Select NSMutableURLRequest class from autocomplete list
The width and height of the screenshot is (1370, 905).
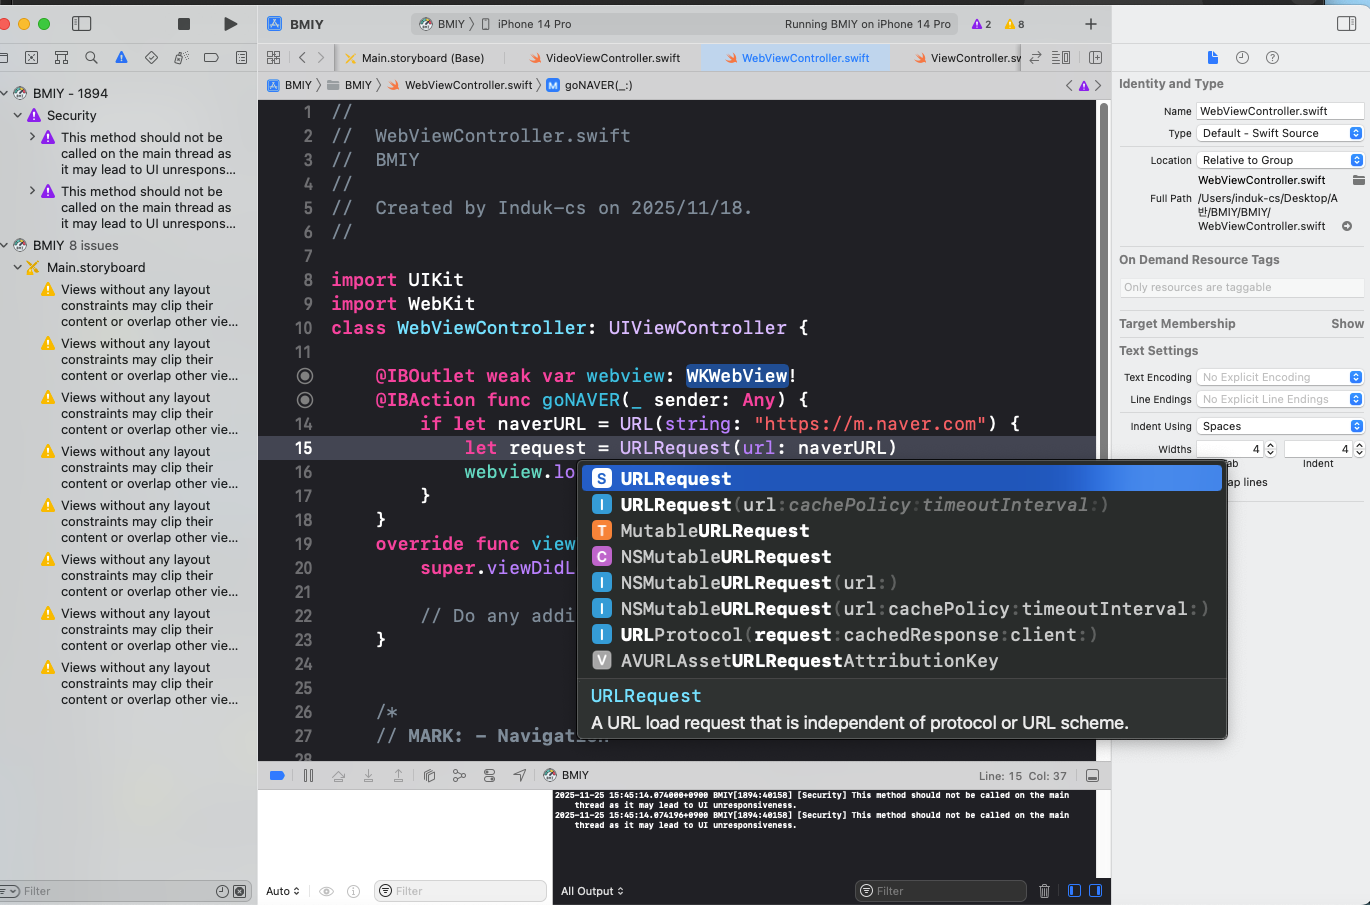725,557
